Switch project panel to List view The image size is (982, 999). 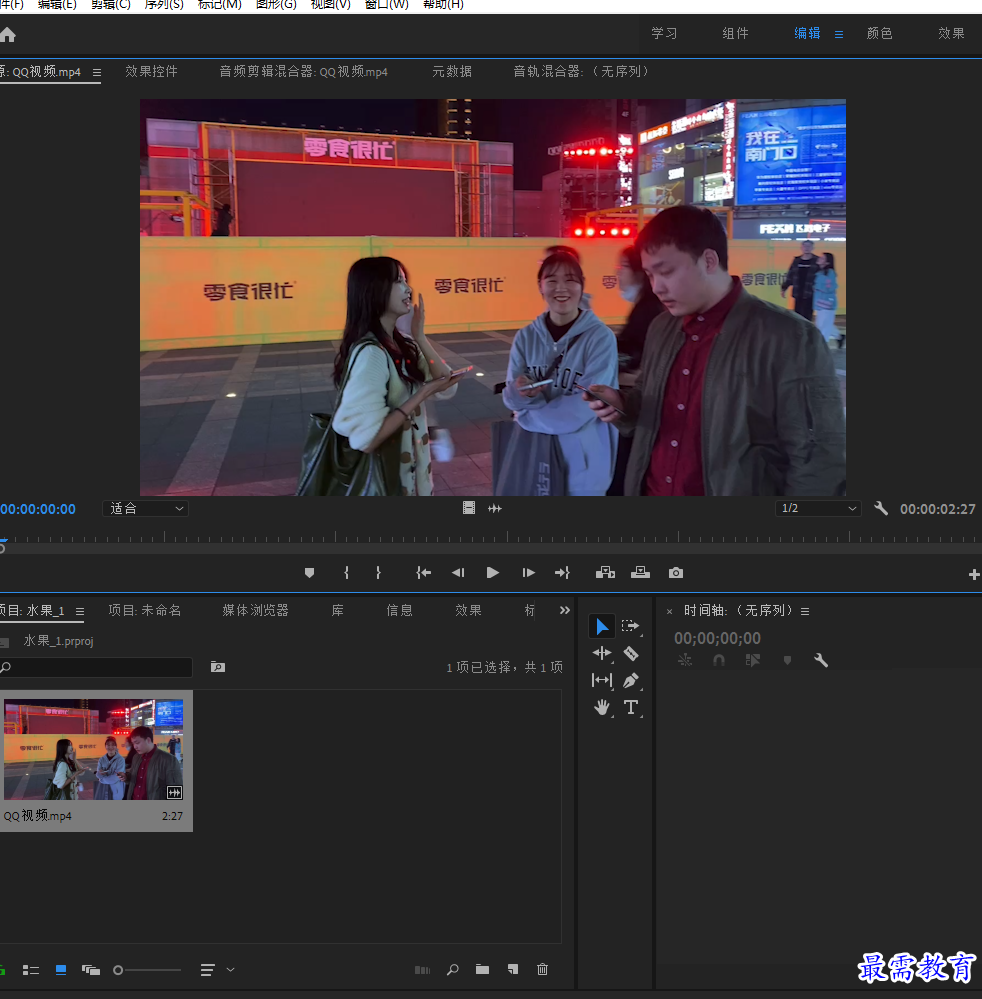(x=31, y=970)
